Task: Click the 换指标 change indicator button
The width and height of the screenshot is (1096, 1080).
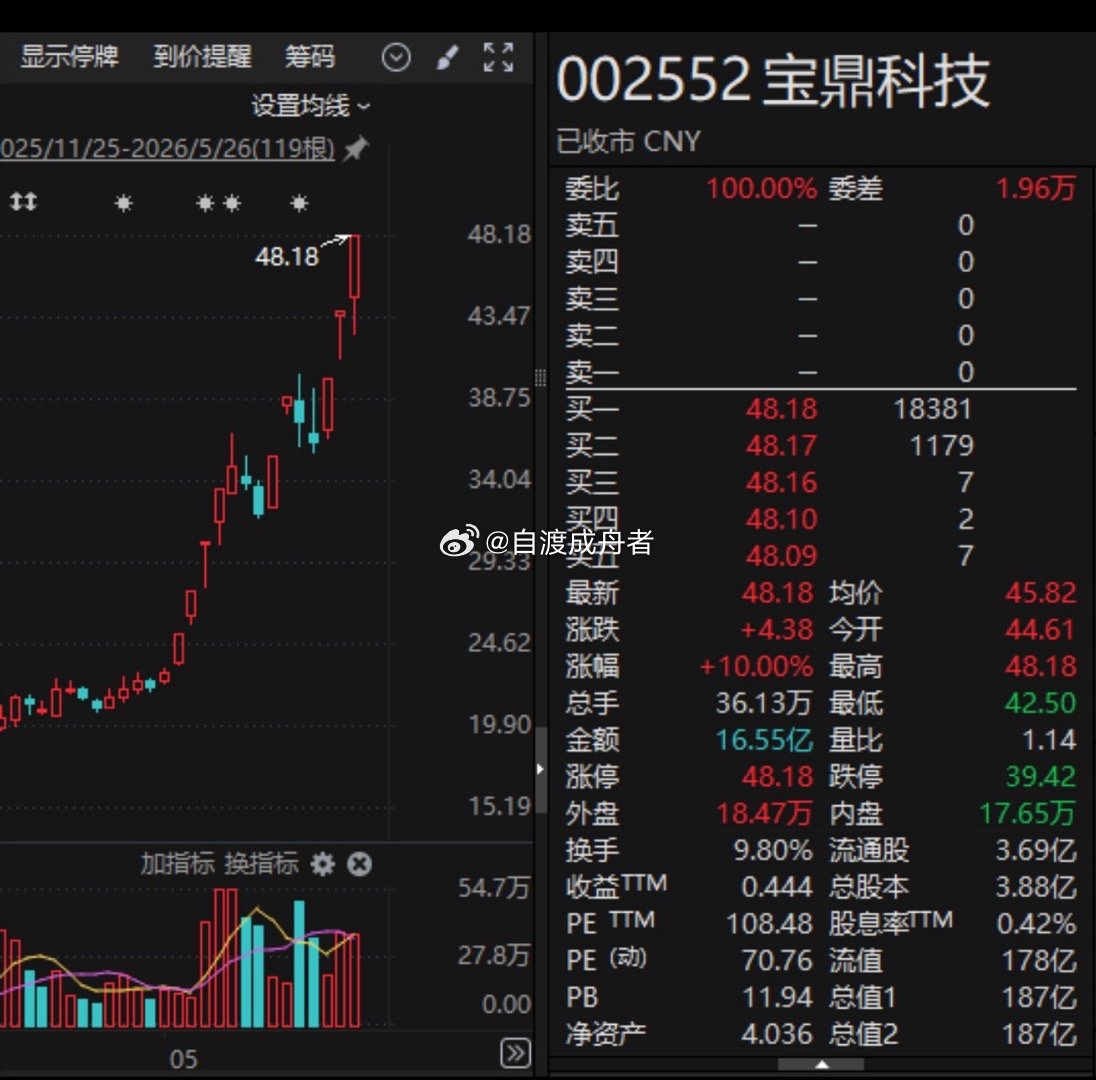Action: click(x=261, y=864)
